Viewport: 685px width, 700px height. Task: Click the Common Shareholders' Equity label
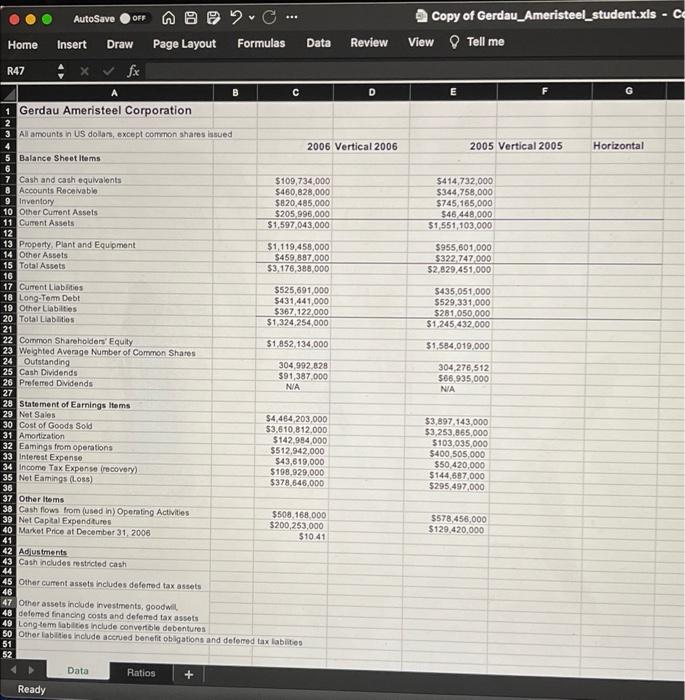pyautogui.click(x=76, y=341)
